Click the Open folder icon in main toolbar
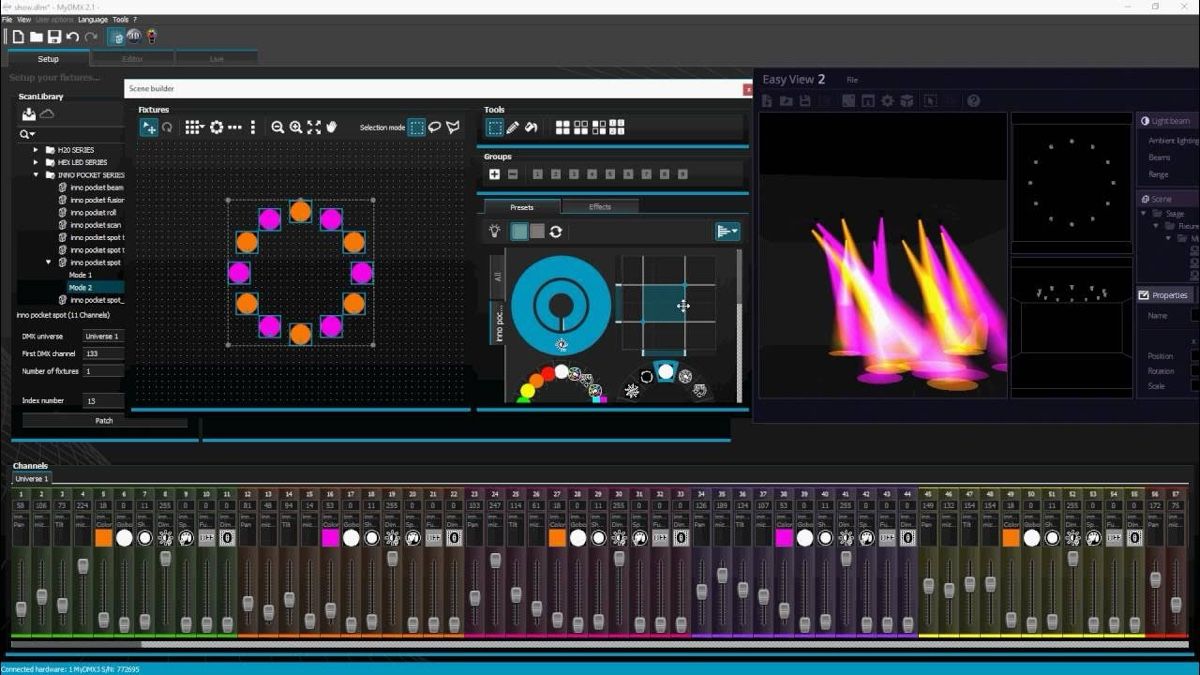1200x675 pixels. (36, 37)
